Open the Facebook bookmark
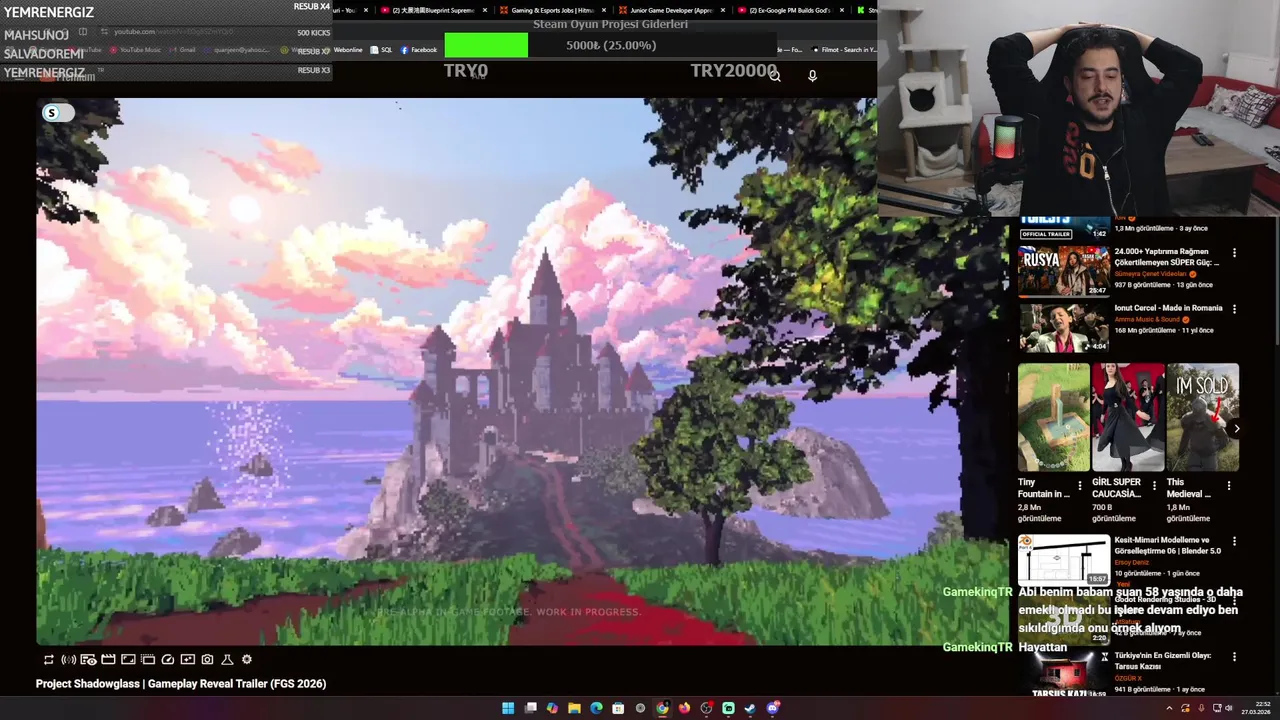The height and width of the screenshot is (720, 1280). tap(418, 50)
